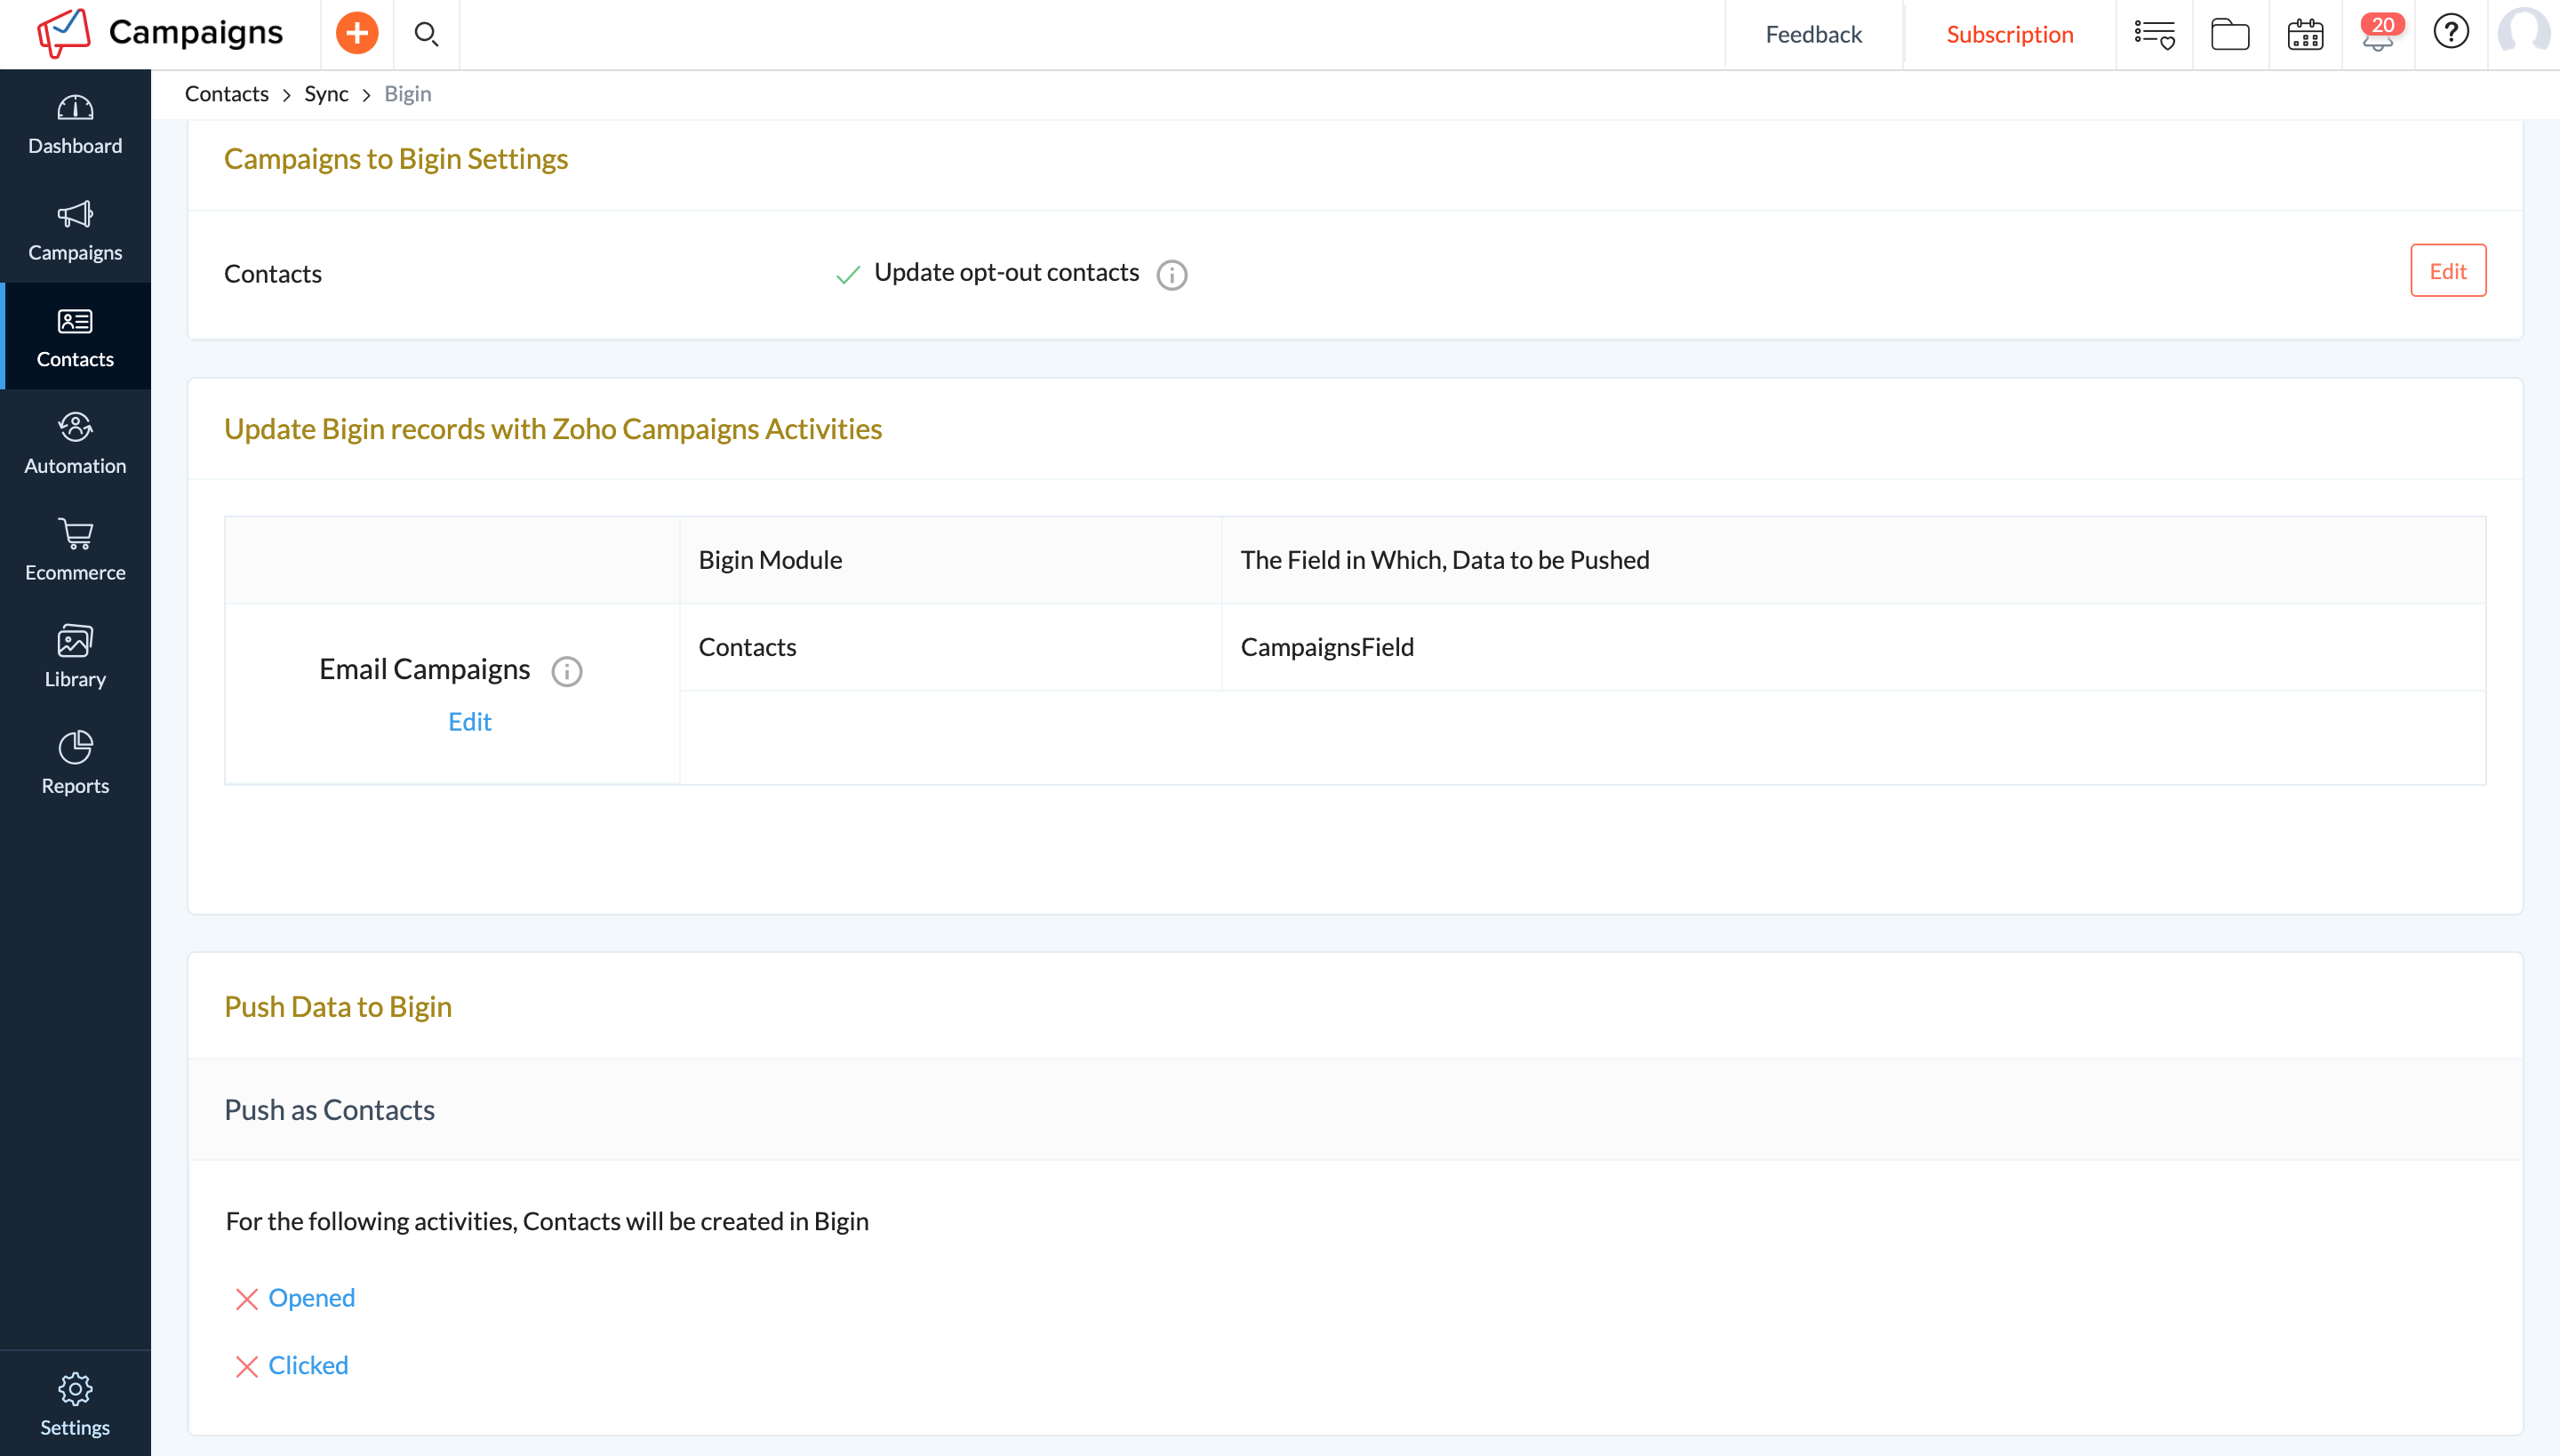Click Edit under Email Campaigns
Viewport: 2560px width, 1456px height.
pyautogui.click(x=469, y=721)
